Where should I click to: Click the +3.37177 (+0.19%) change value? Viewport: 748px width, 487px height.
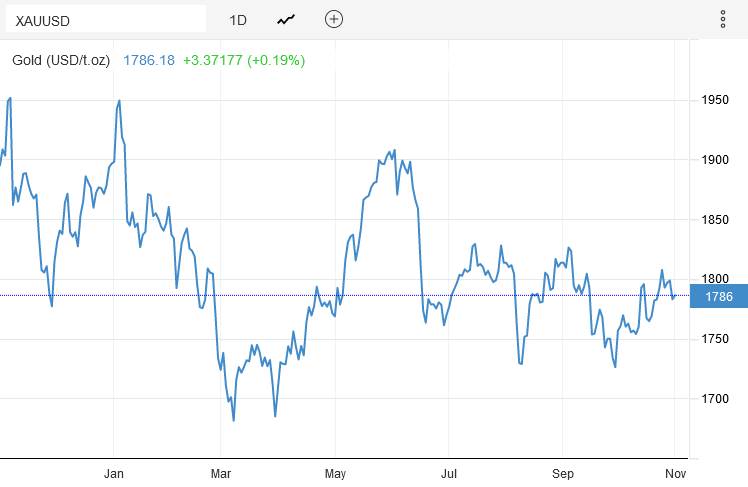click(244, 61)
